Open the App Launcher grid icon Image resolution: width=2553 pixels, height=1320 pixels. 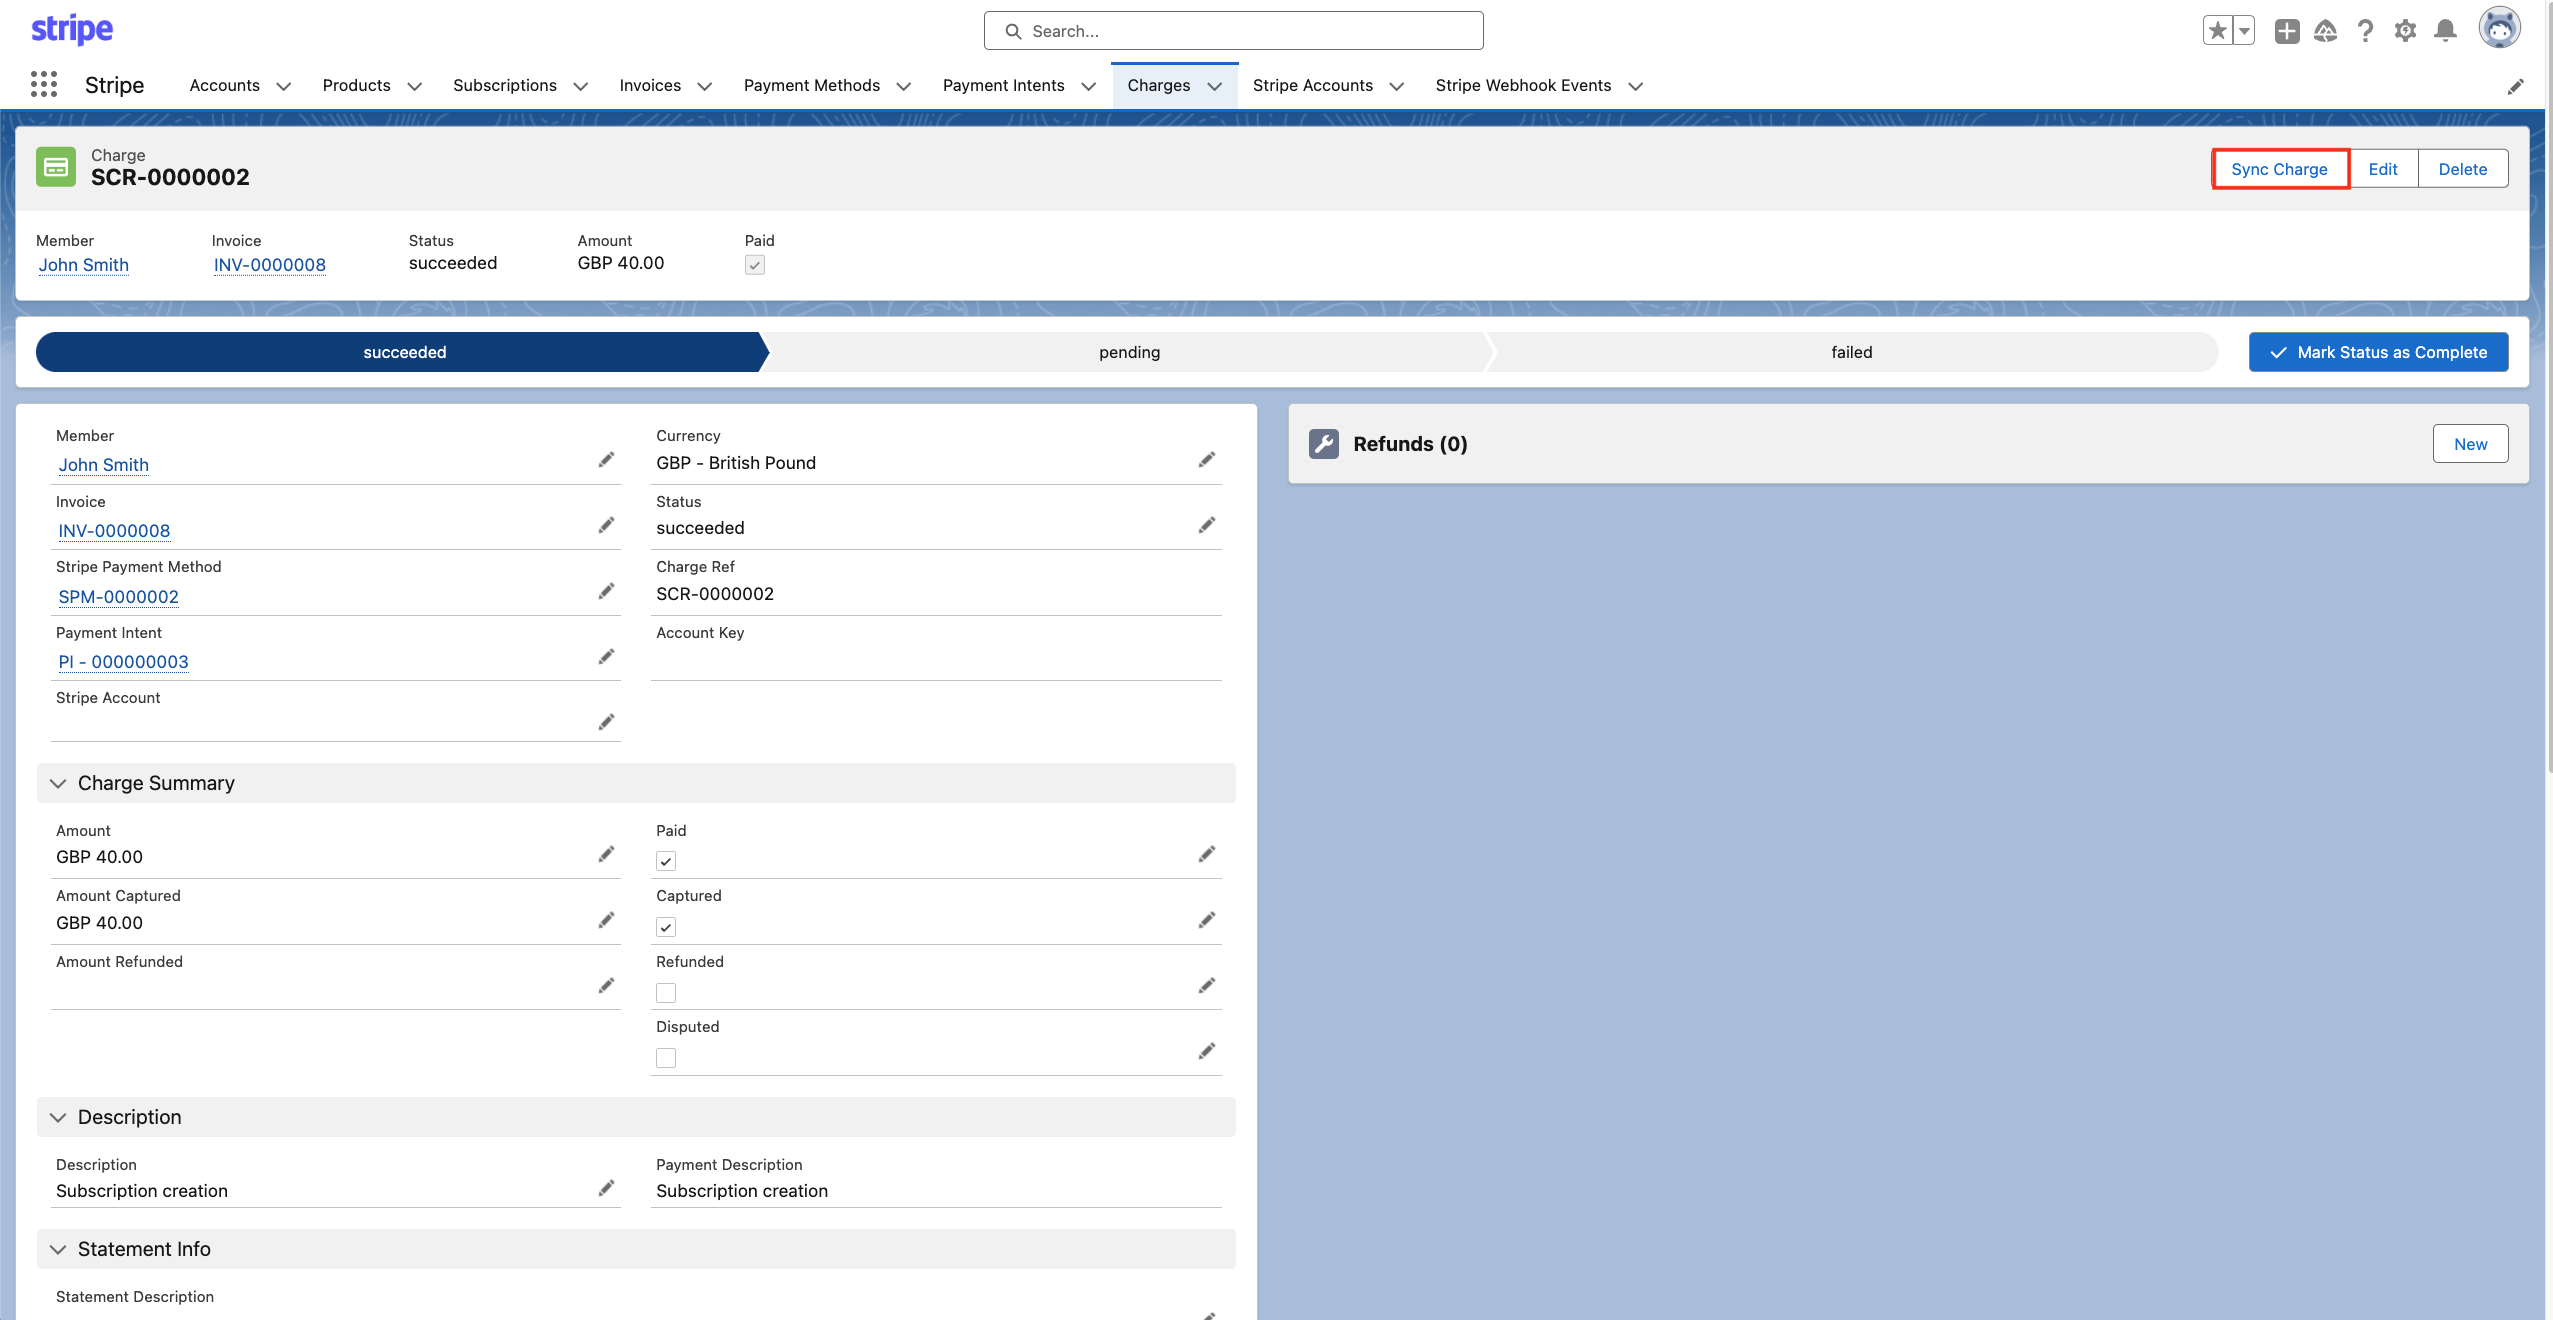pyautogui.click(x=43, y=85)
